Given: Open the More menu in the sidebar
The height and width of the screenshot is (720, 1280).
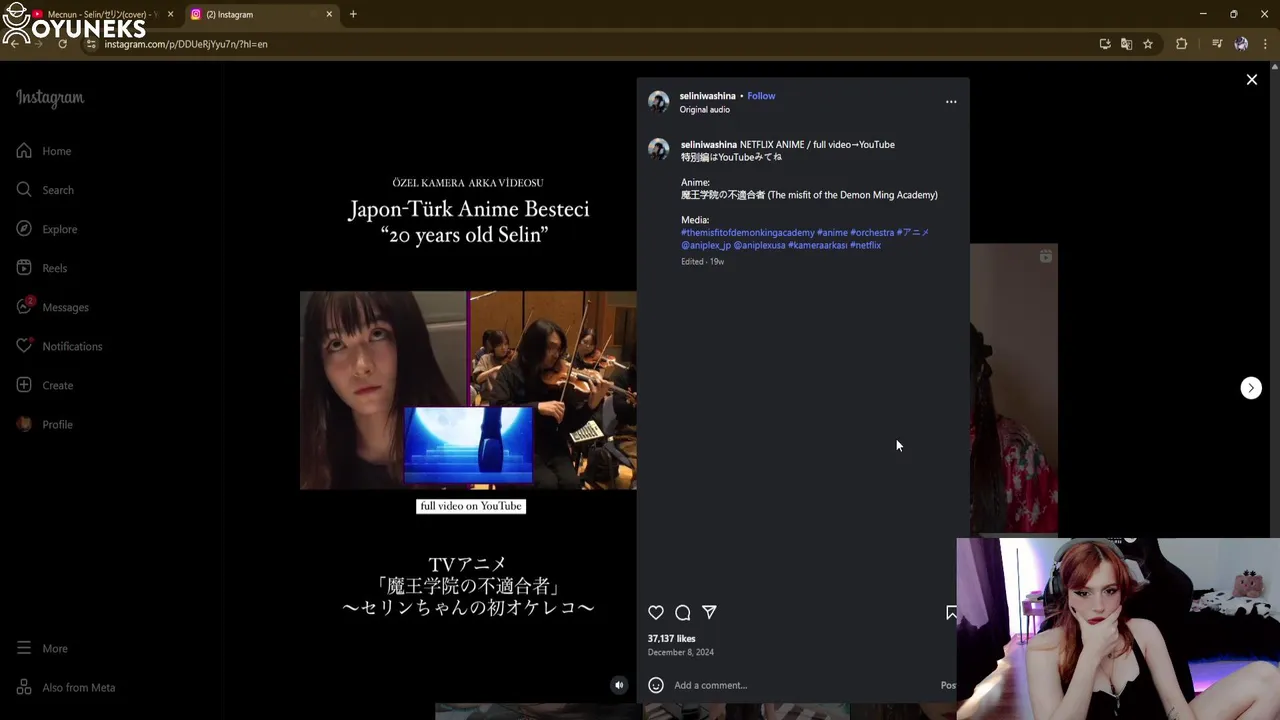Looking at the screenshot, I should pos(42,648).
